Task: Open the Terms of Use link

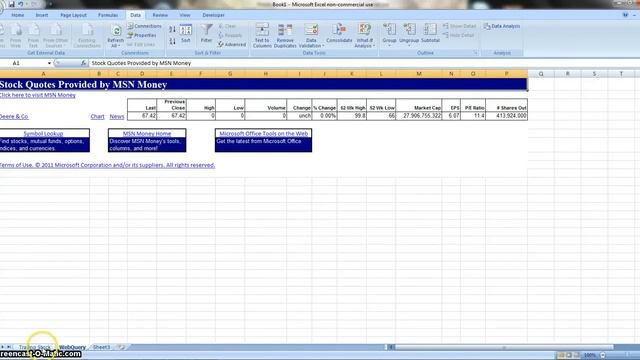Action: click(107, 165)
